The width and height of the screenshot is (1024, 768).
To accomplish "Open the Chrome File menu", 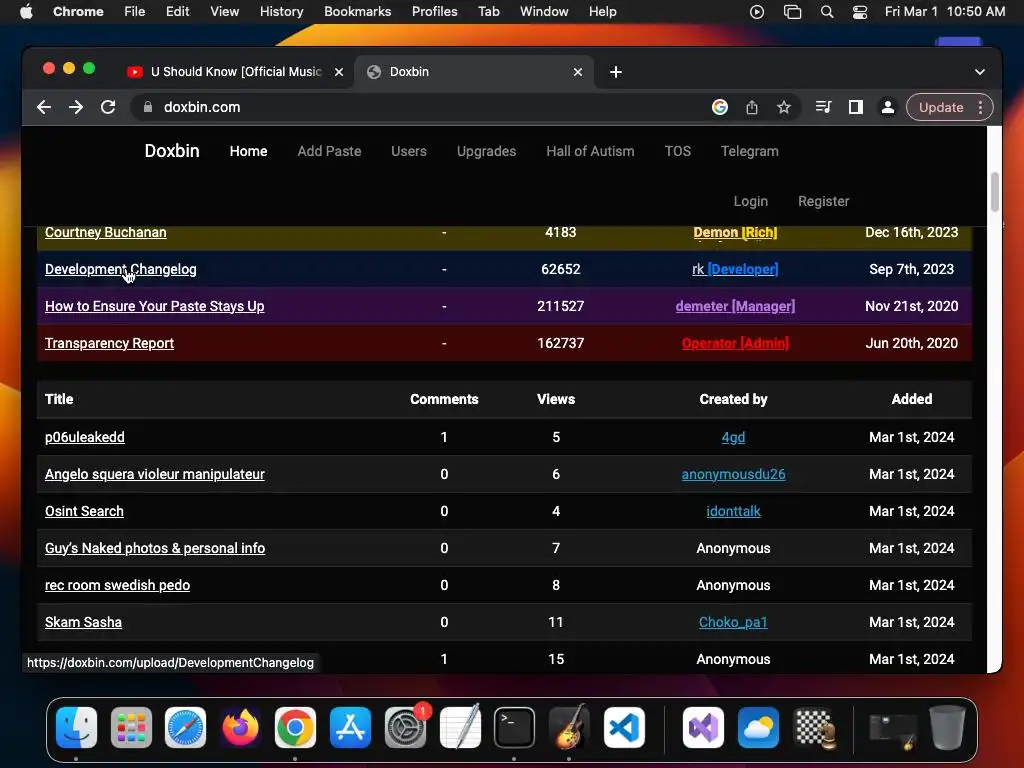I will (135, 11).
